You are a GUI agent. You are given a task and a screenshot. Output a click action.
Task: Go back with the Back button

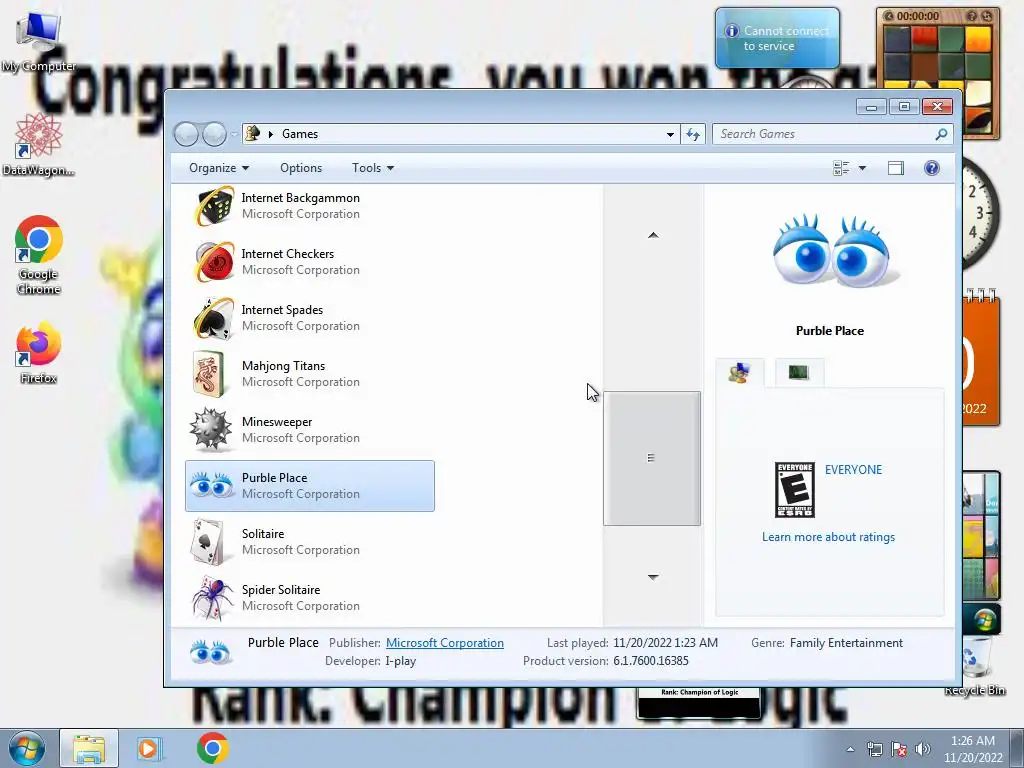pos(187,135)
